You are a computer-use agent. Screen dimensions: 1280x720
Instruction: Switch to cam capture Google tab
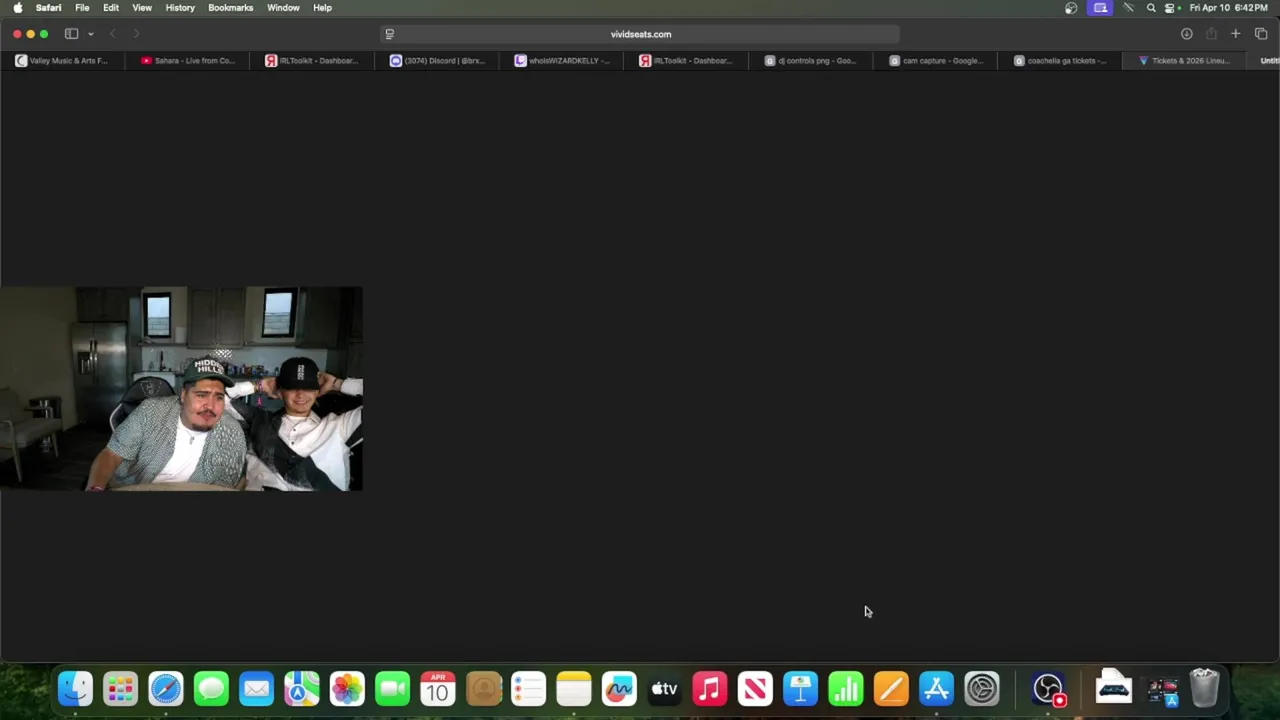(x=937, y=61)
